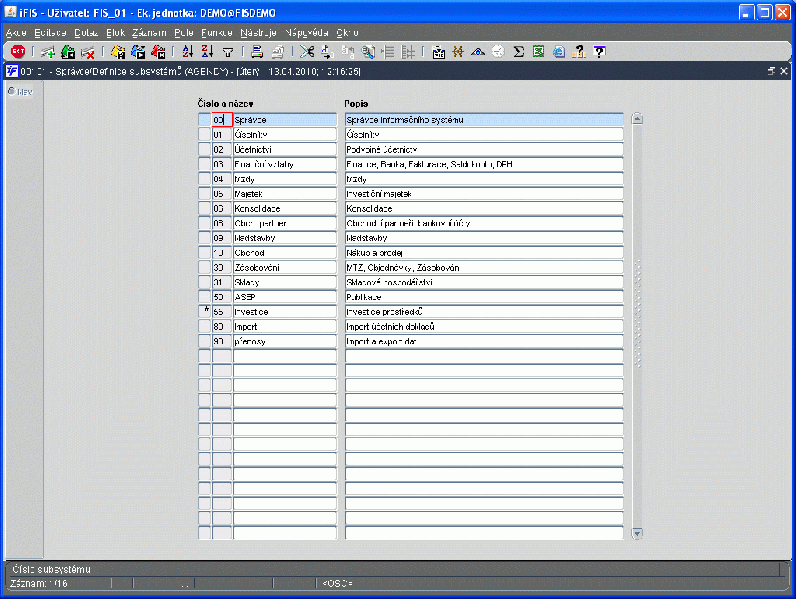Click the 'Nákup a prodej' description cell
796x599 pixels.
pyautogui.click(x=484, y=252)
